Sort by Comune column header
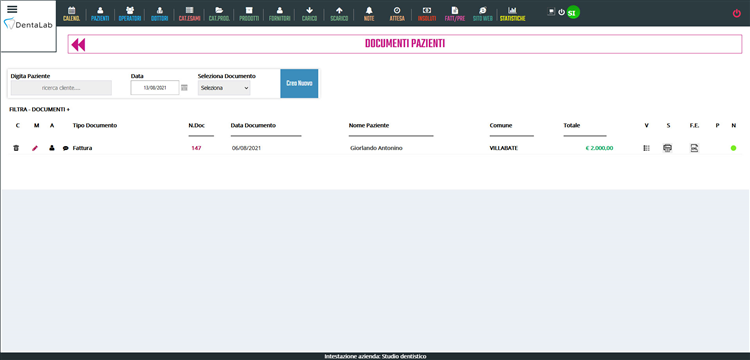The height and width of the screenshot is (360, 750). click(x=501, y=125)
